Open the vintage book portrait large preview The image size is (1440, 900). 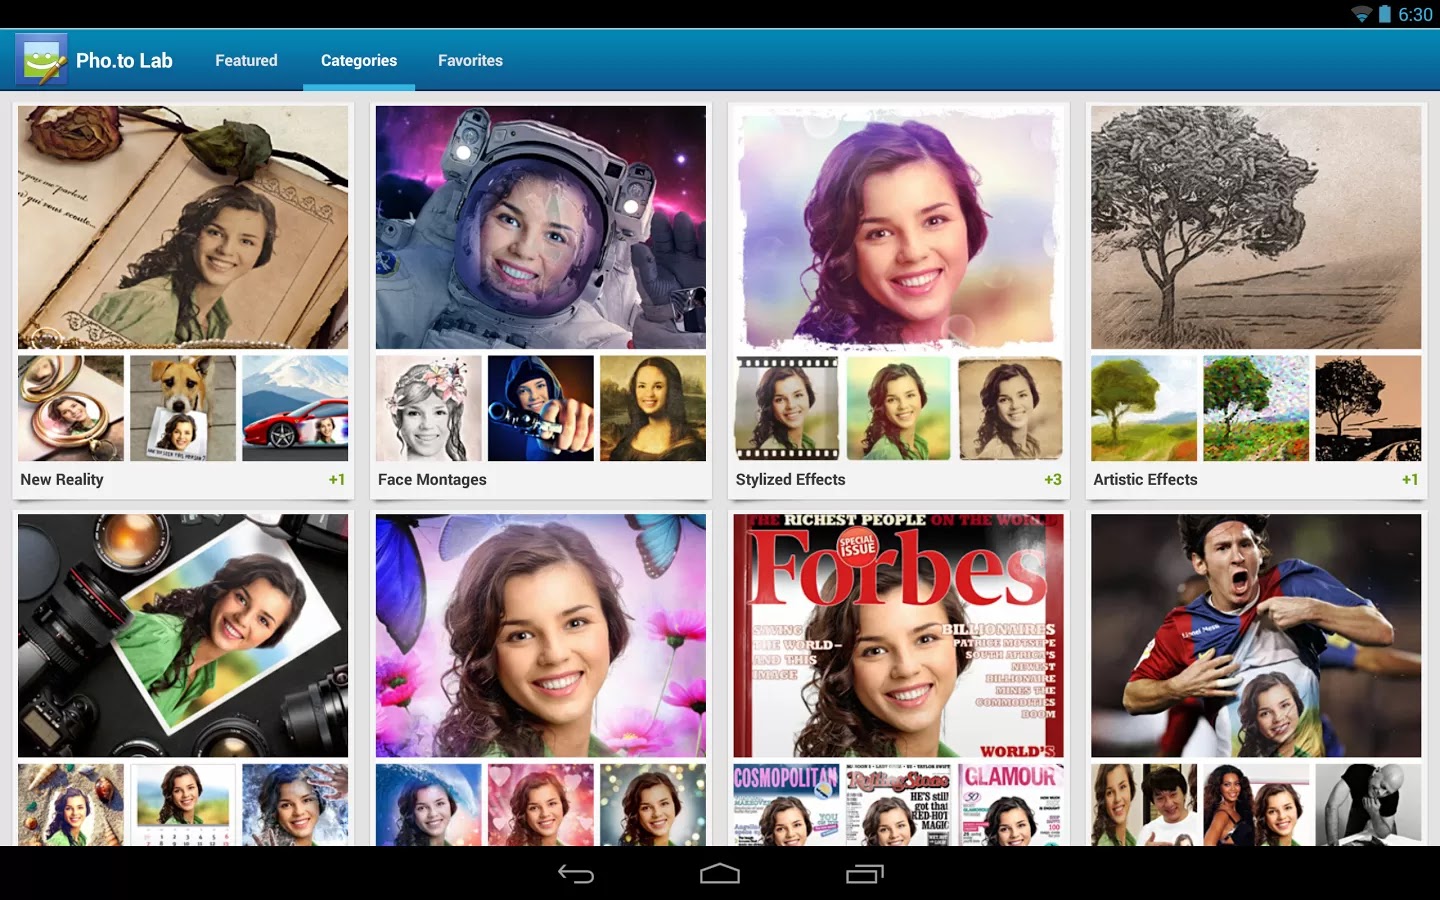[183, 227]
